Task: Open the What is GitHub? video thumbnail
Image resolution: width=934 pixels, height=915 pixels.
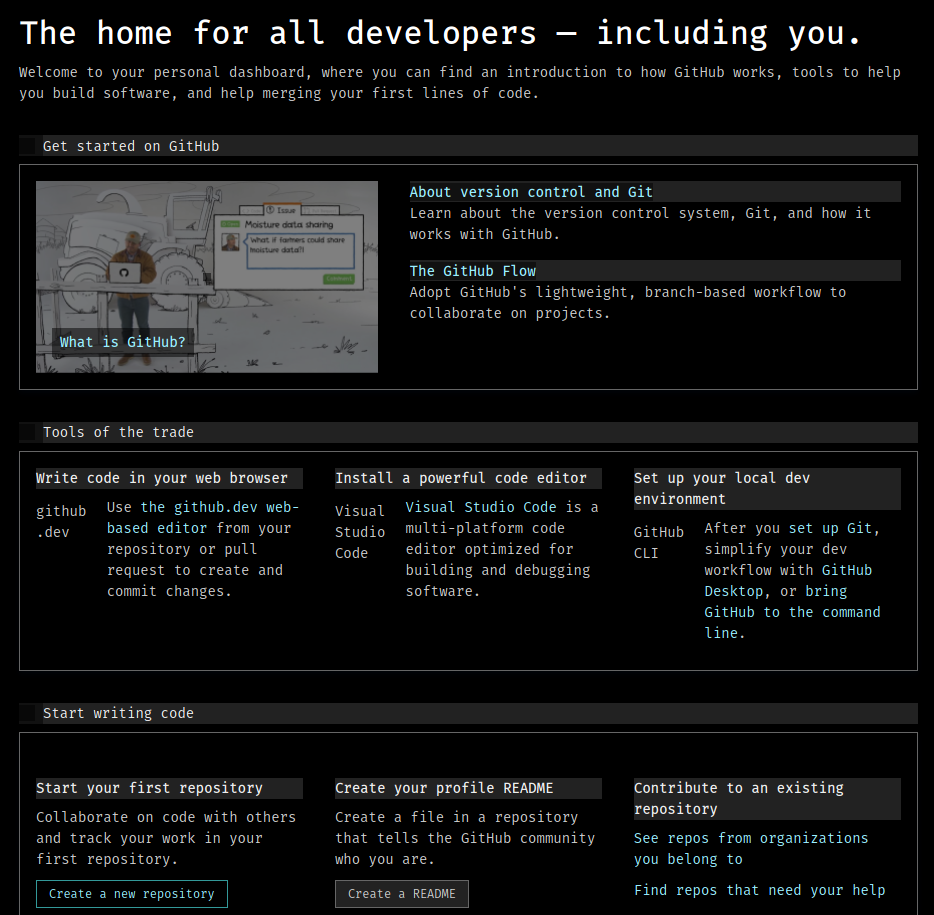Action: [207, 276]
